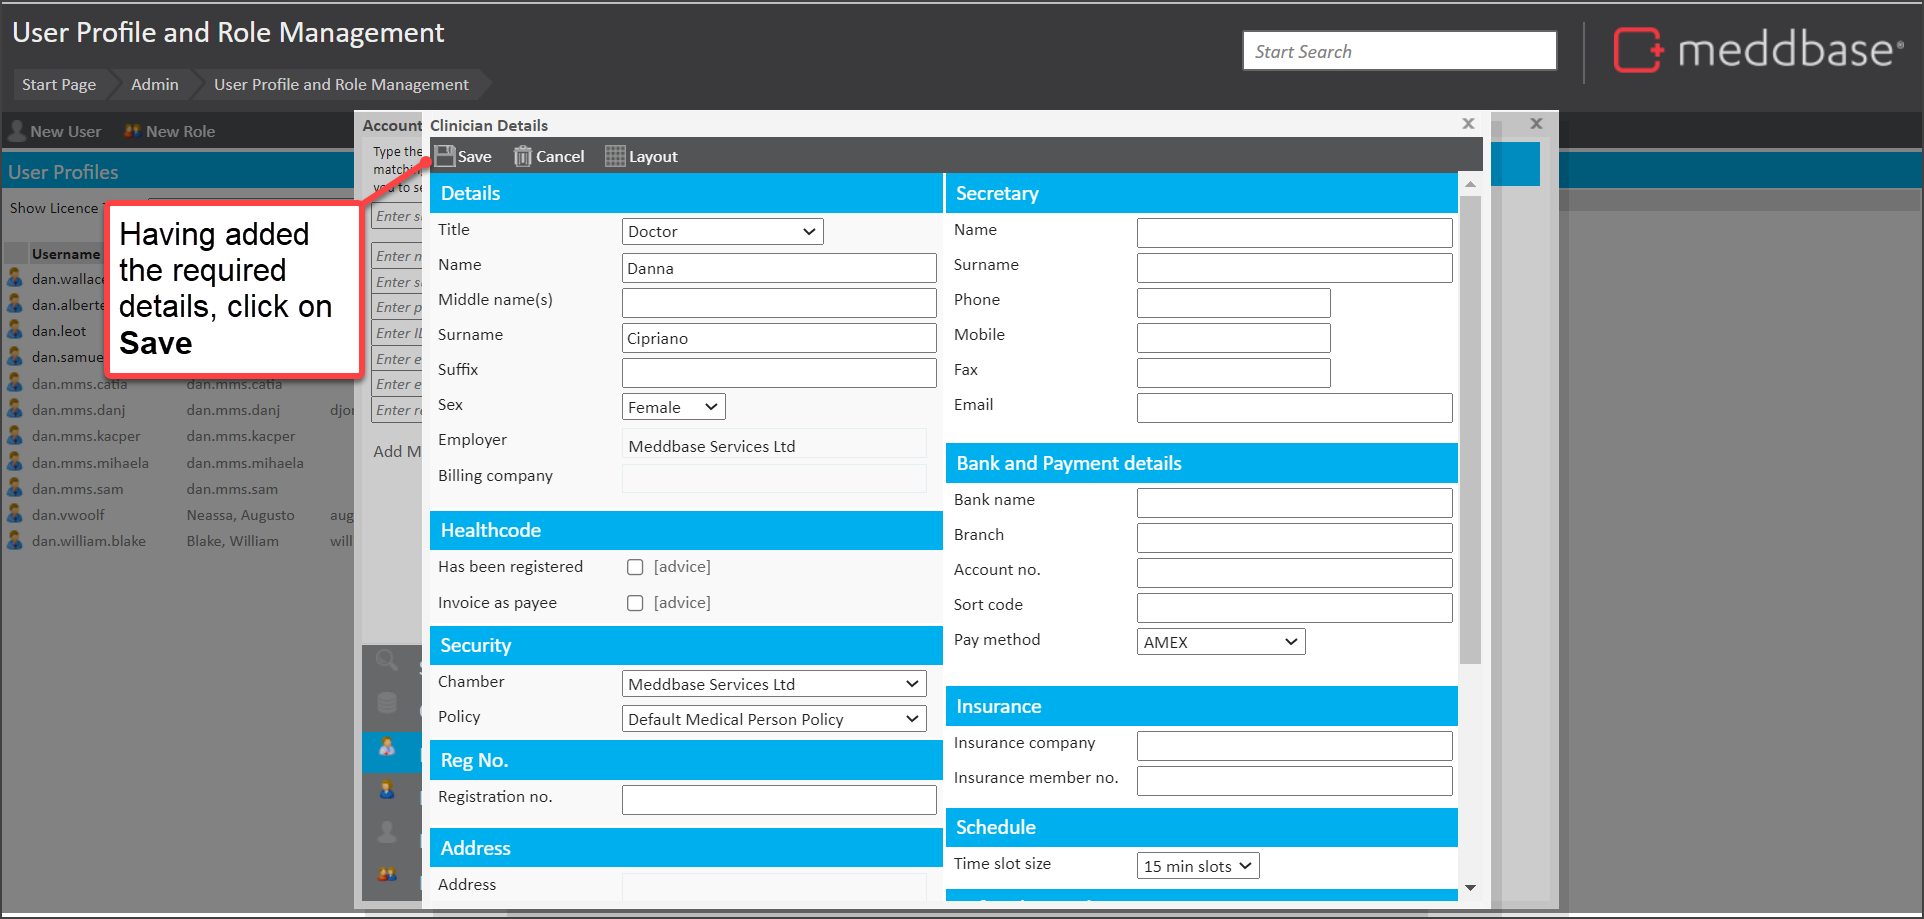Open the Time slot size dropdown

click(1198, 866)
